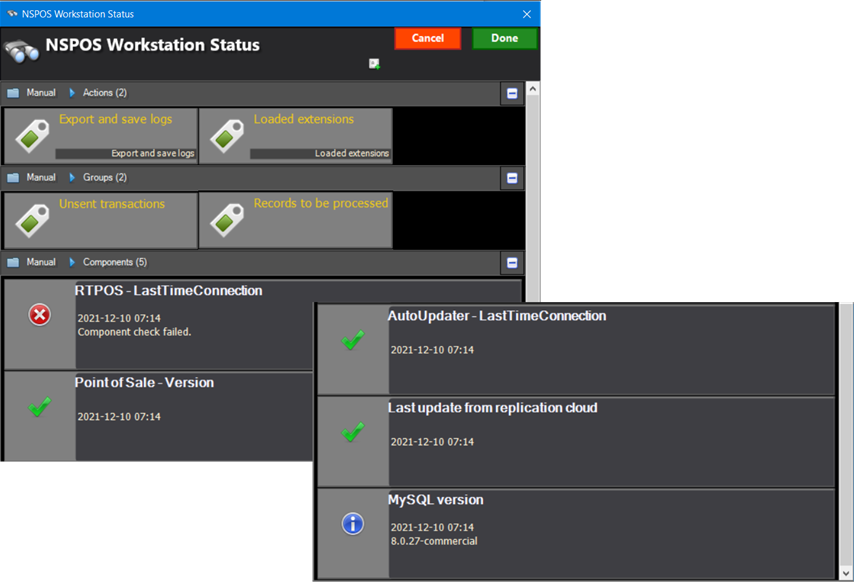Collapse the Components (5) section

coord(512,263)
